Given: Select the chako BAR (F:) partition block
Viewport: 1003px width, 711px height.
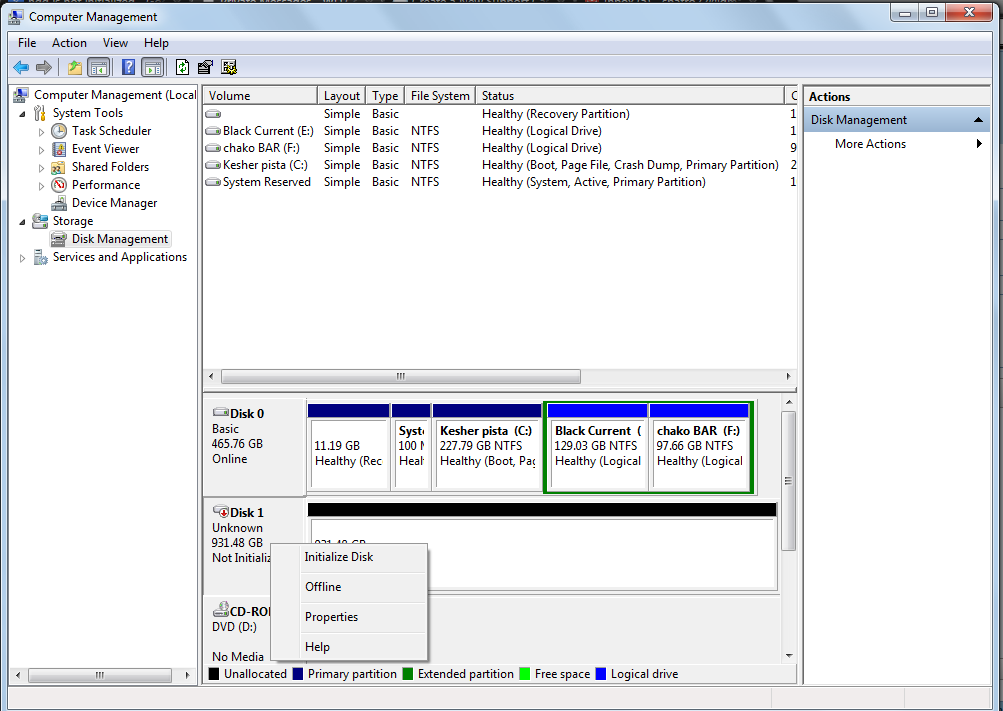Looking at the screenshot, I should [699, 446].
